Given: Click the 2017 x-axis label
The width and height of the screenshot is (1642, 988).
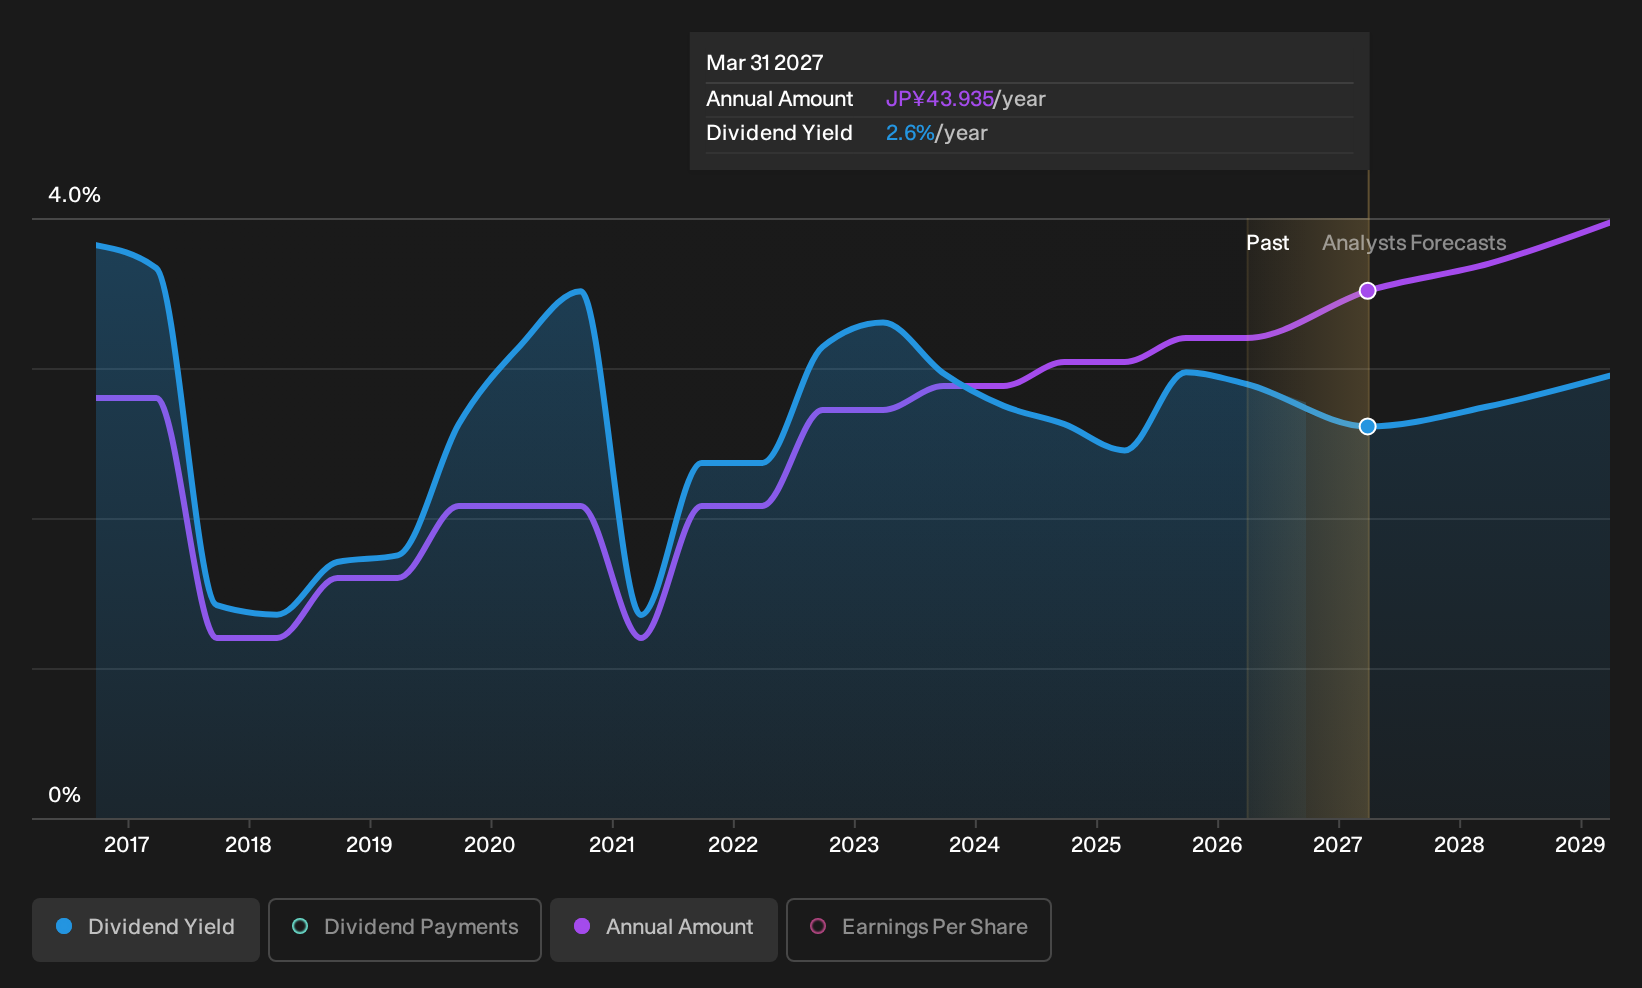Looking at the screenshot, I should pos(127,845).
